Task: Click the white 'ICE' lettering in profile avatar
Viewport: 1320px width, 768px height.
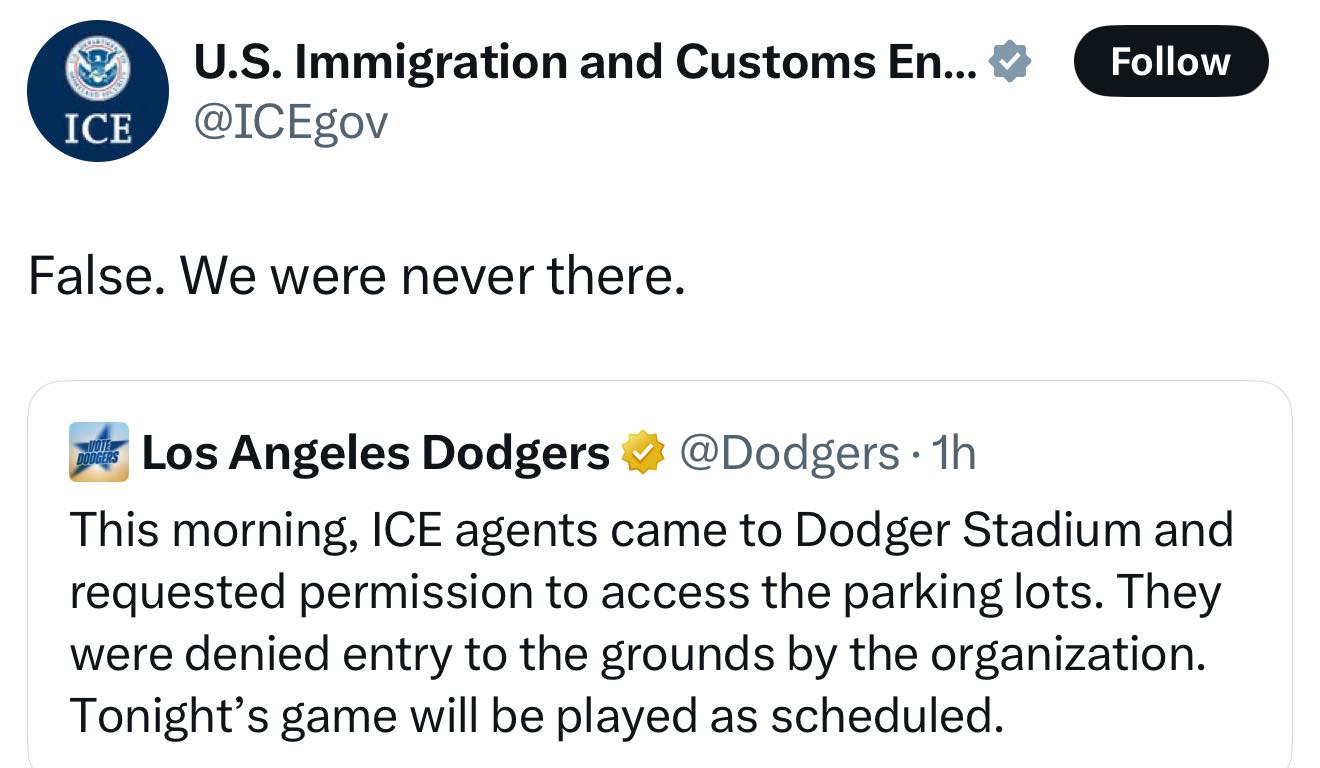Action: (98, 129)
